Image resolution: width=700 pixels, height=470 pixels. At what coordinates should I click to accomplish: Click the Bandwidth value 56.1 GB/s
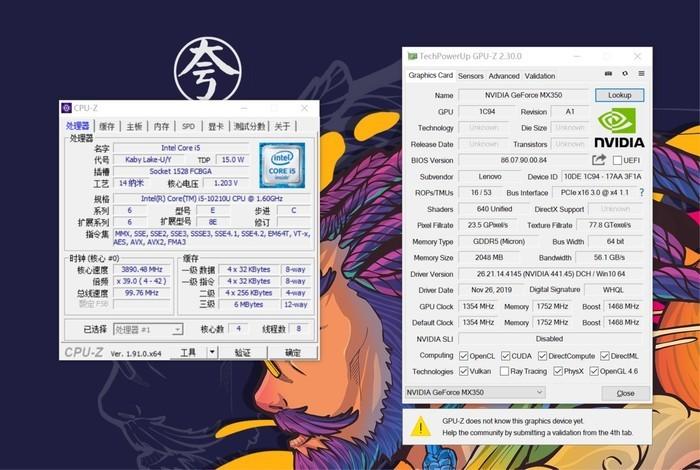(x=609, y=258)
